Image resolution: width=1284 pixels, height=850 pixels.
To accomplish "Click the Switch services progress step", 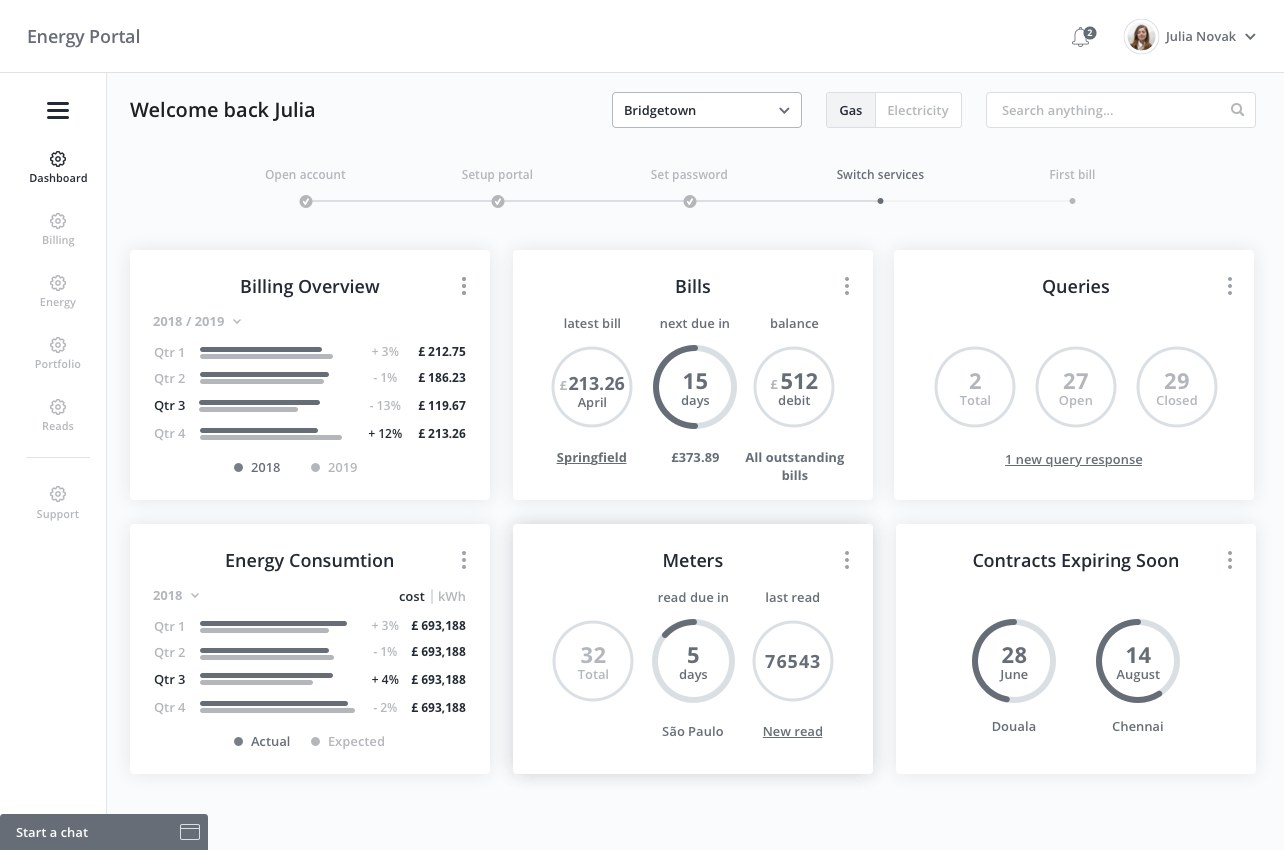I will tap(880, 187).
